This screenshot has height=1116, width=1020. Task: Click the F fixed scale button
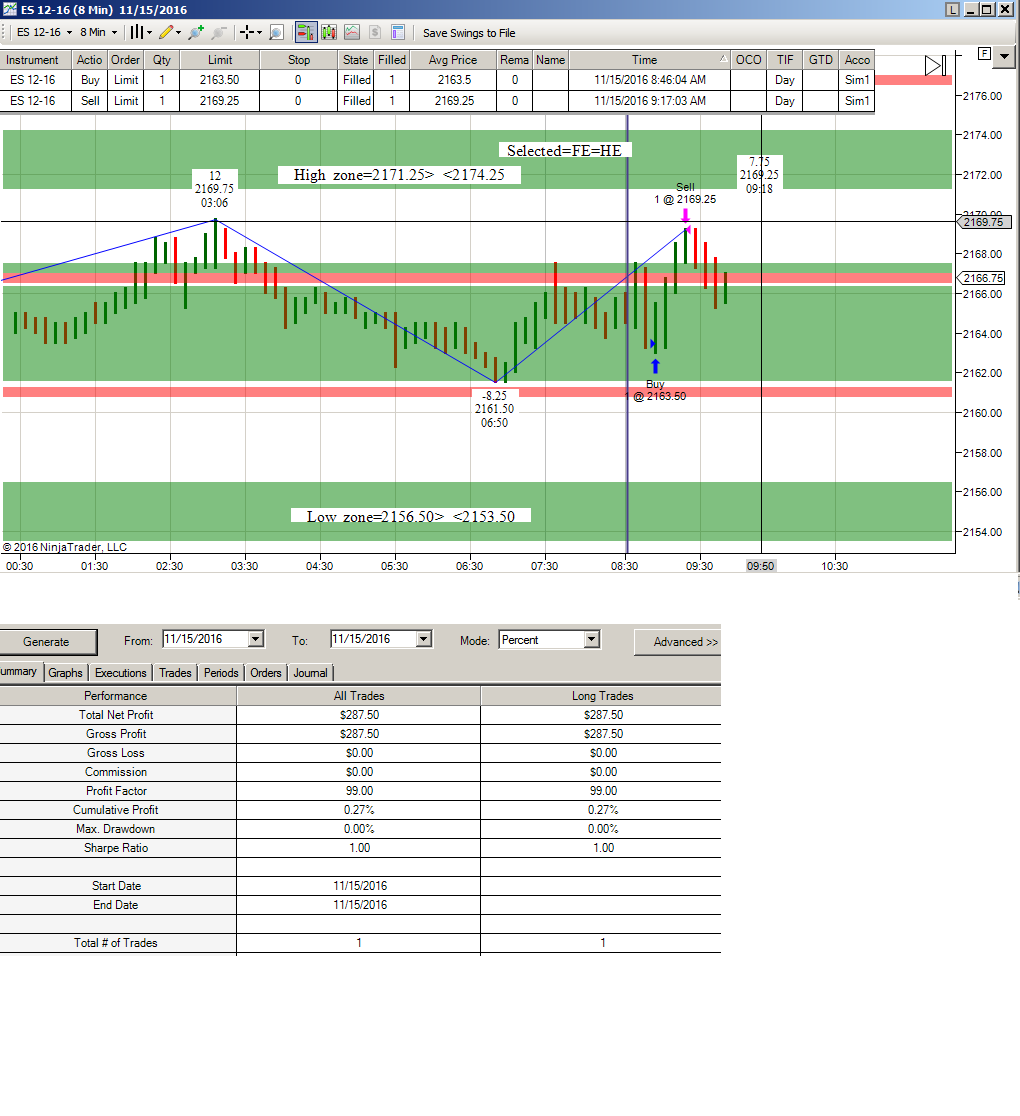[984, 53]
